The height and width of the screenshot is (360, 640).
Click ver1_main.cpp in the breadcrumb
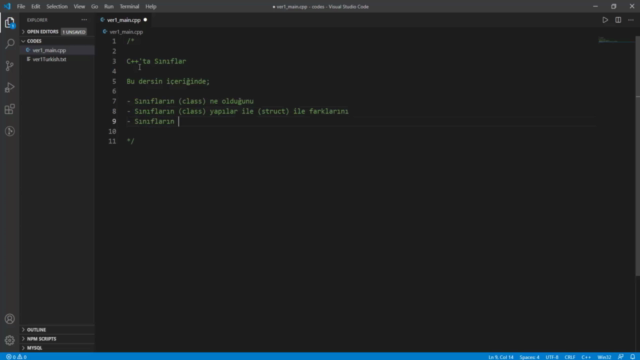tap(126, 32)
